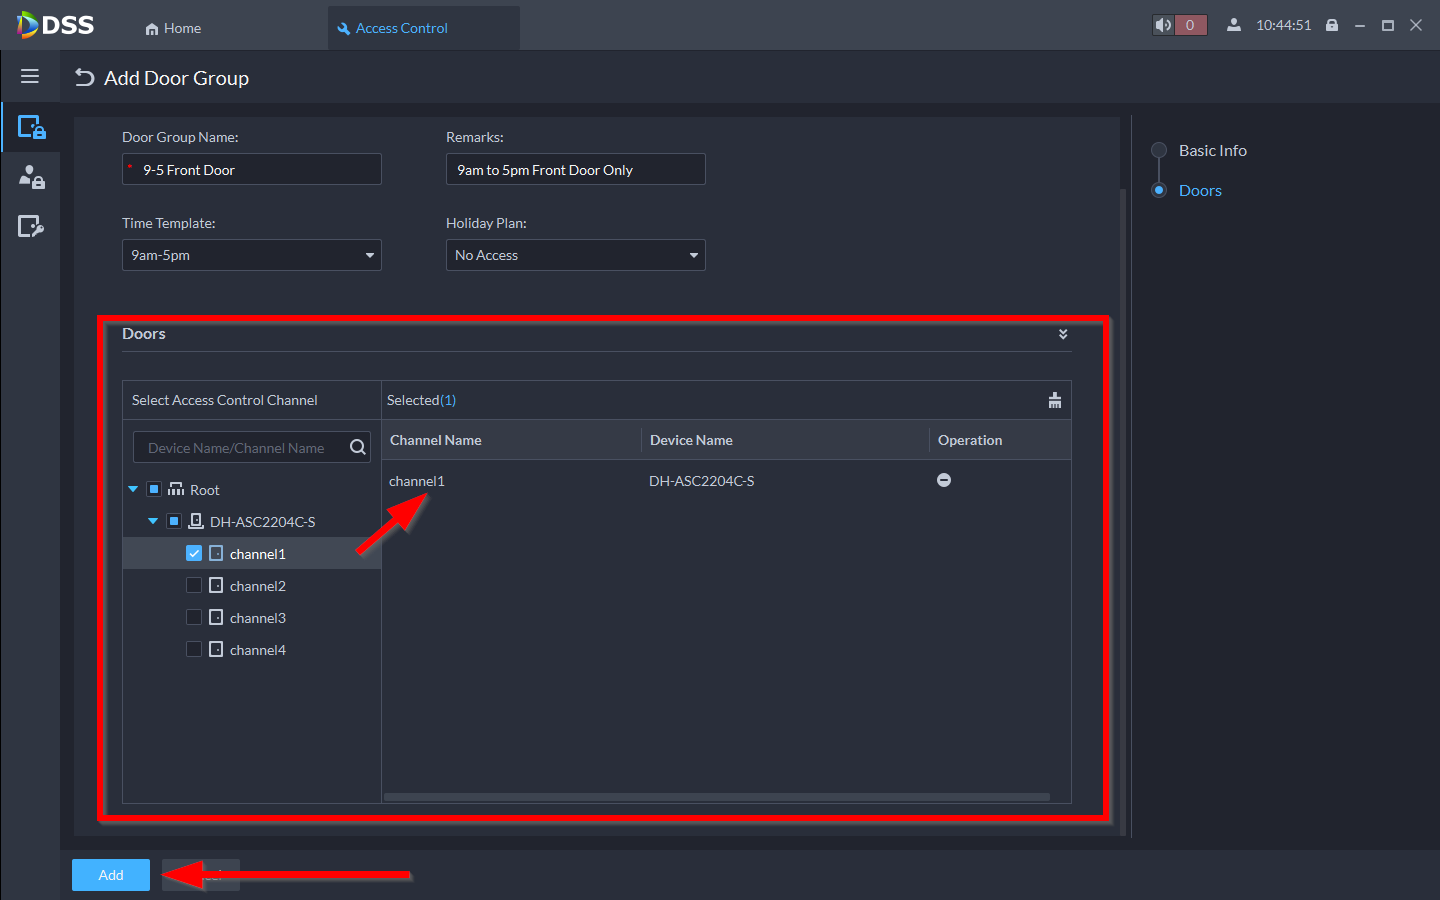
Task: Collapse the DH-ASC2204C-S tree node
Action: coord(153,521)
